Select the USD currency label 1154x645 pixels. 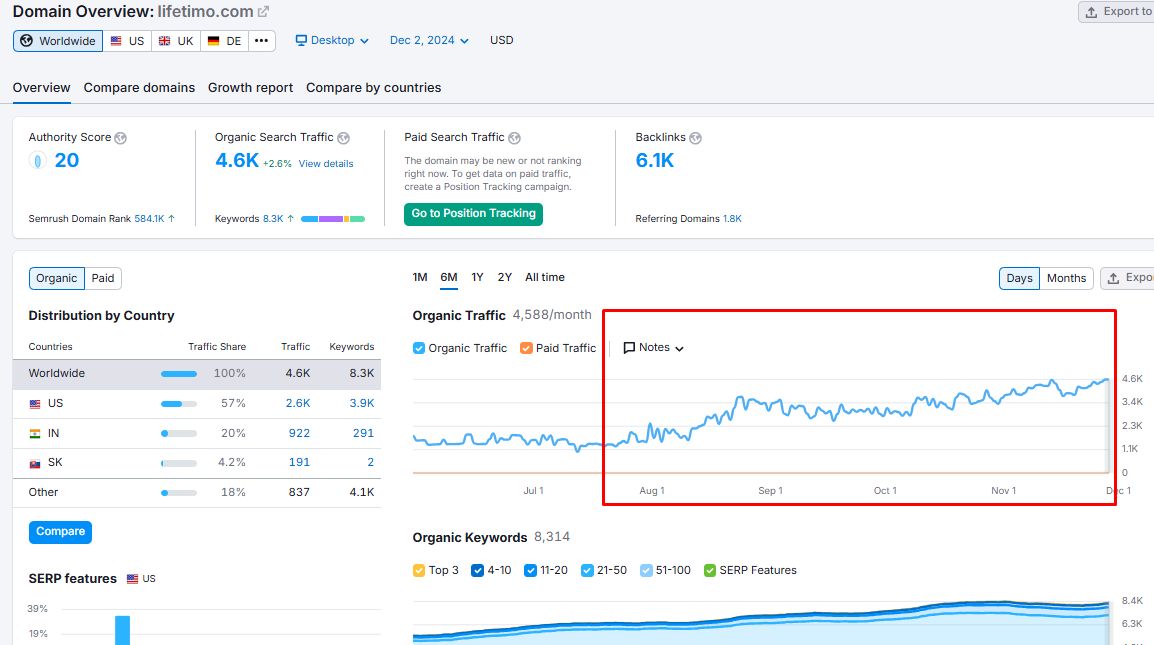[502, 40]
